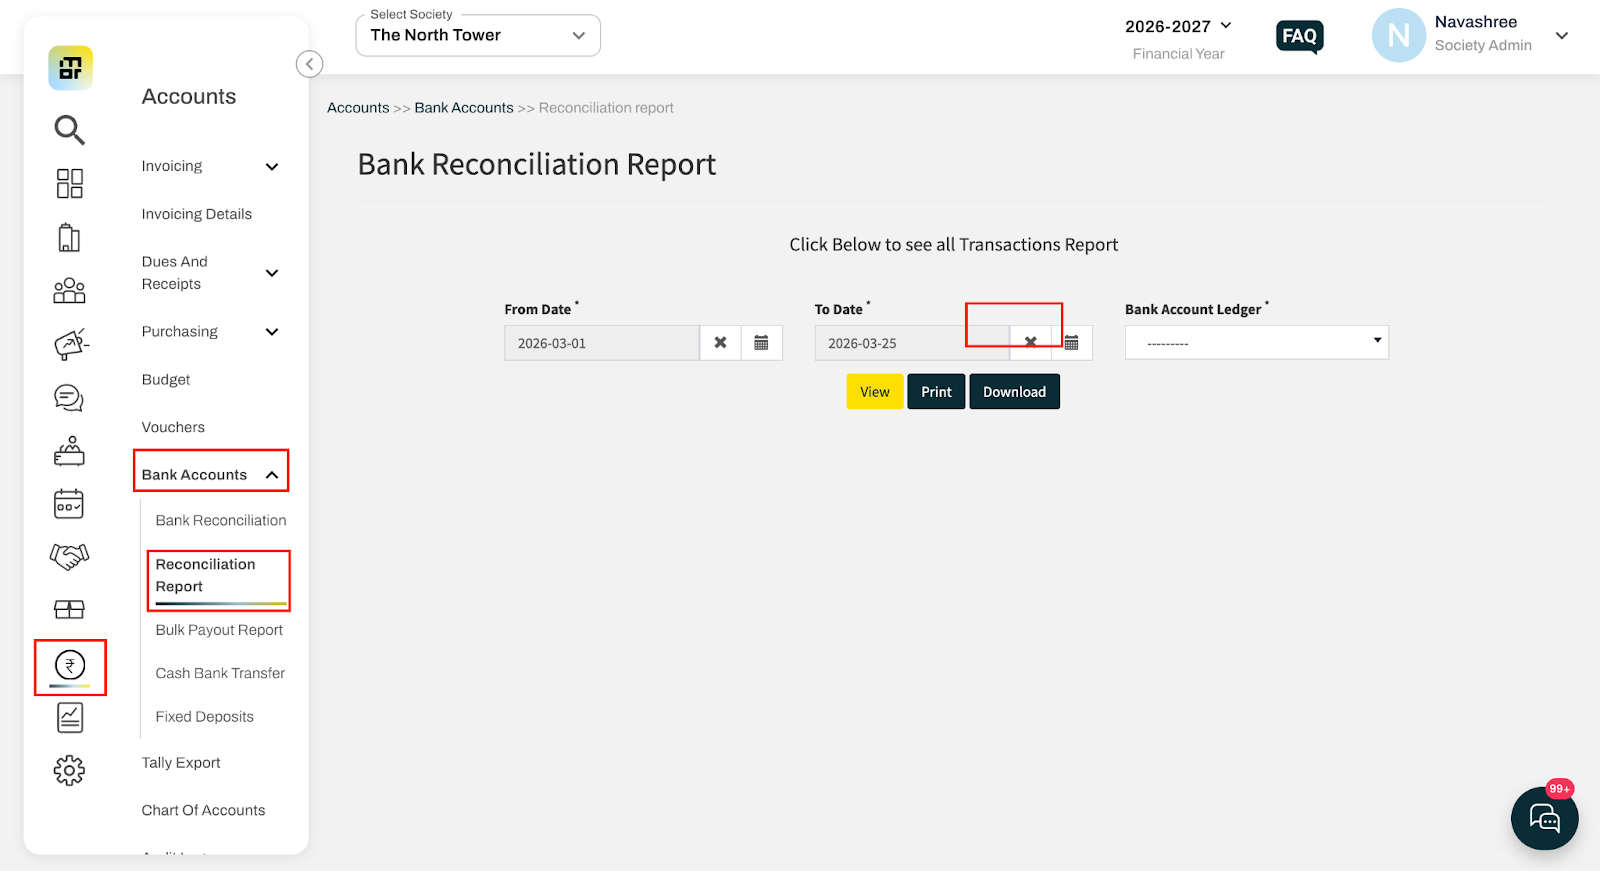Expand the user profile menu chevron
The width and height of the screenshot is (1600, 871).
[x=1562, y=36]
